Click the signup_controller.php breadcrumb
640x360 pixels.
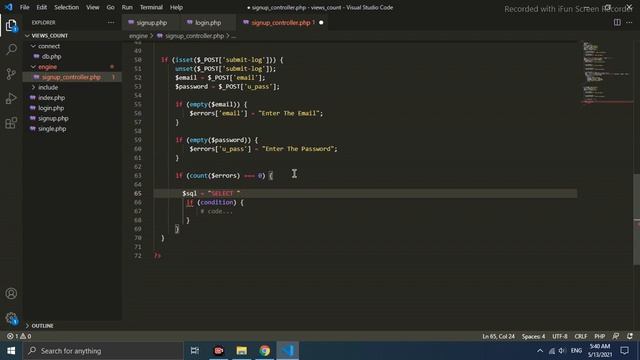click(194, 36)
